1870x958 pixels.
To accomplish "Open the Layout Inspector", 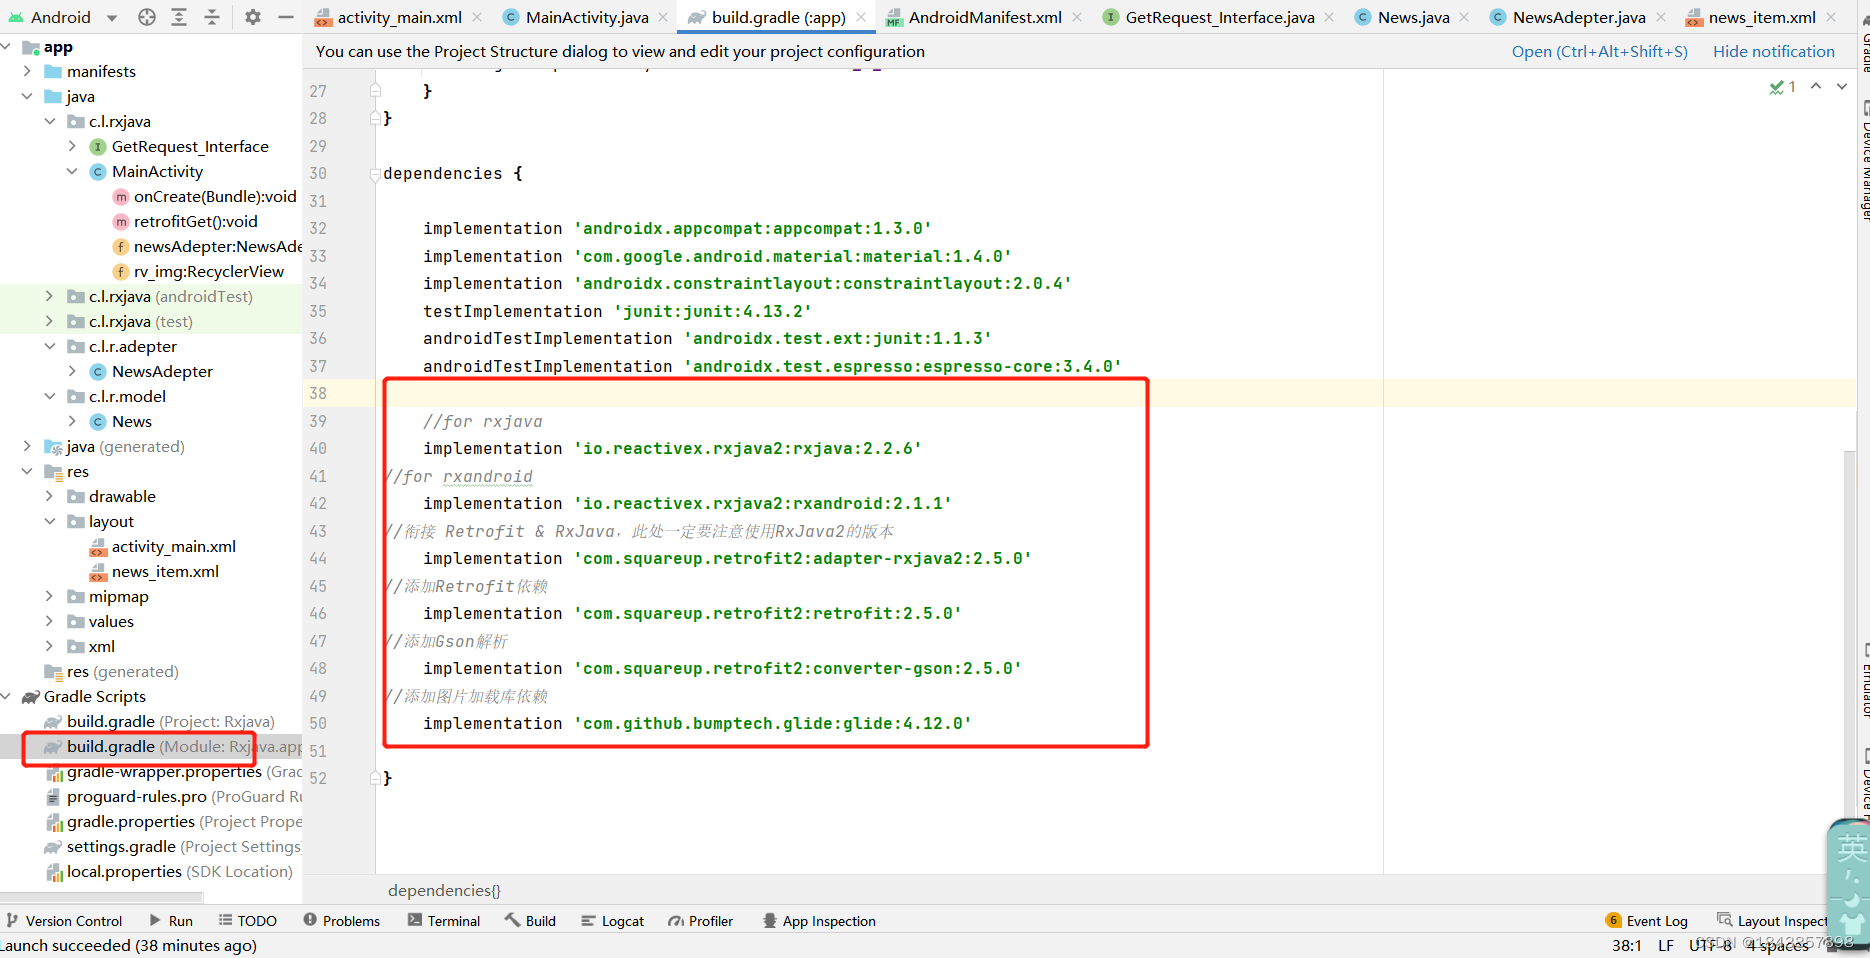I will point(1773,920).
